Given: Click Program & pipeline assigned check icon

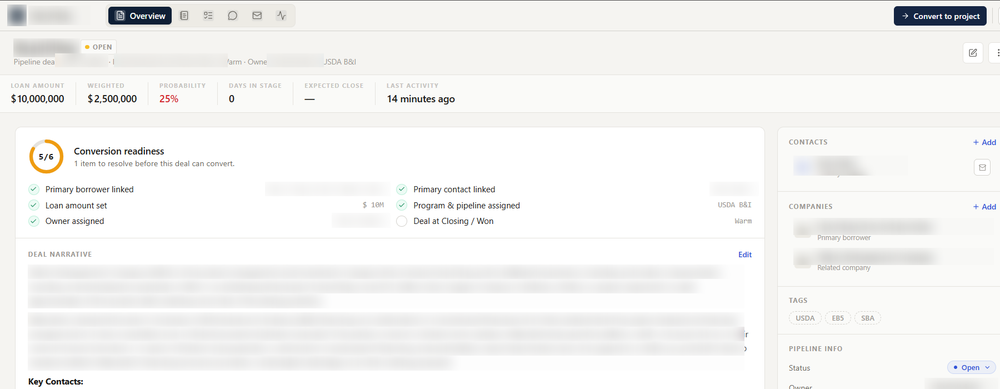Looking at the screenshot, I should pos(402,205).
